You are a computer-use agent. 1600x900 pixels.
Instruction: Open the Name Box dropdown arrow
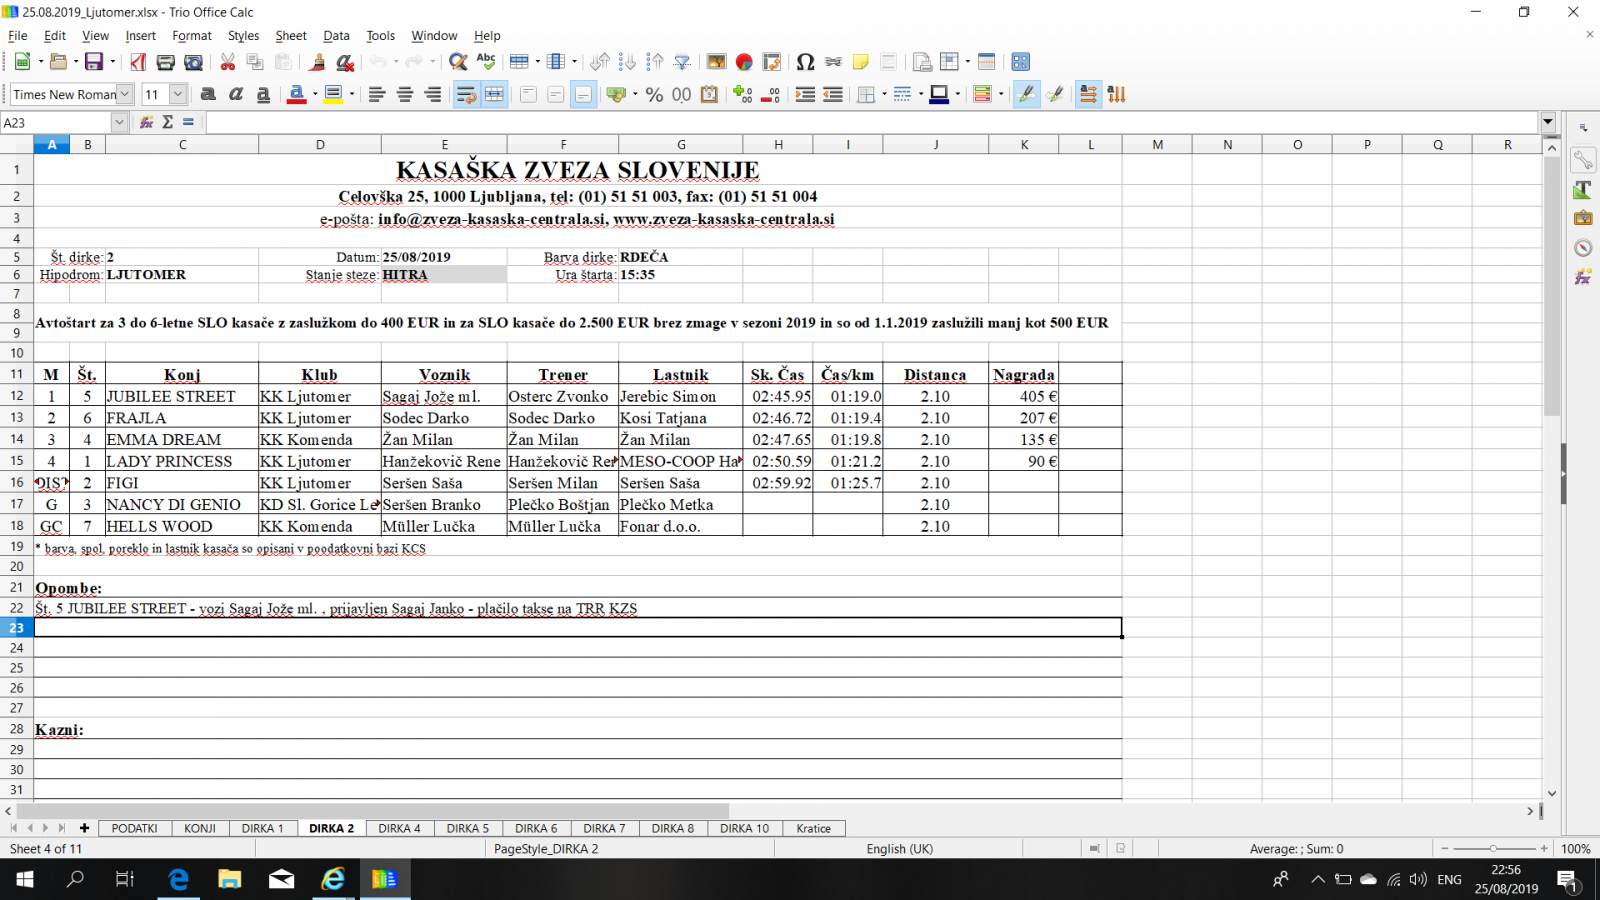(119, 122)
